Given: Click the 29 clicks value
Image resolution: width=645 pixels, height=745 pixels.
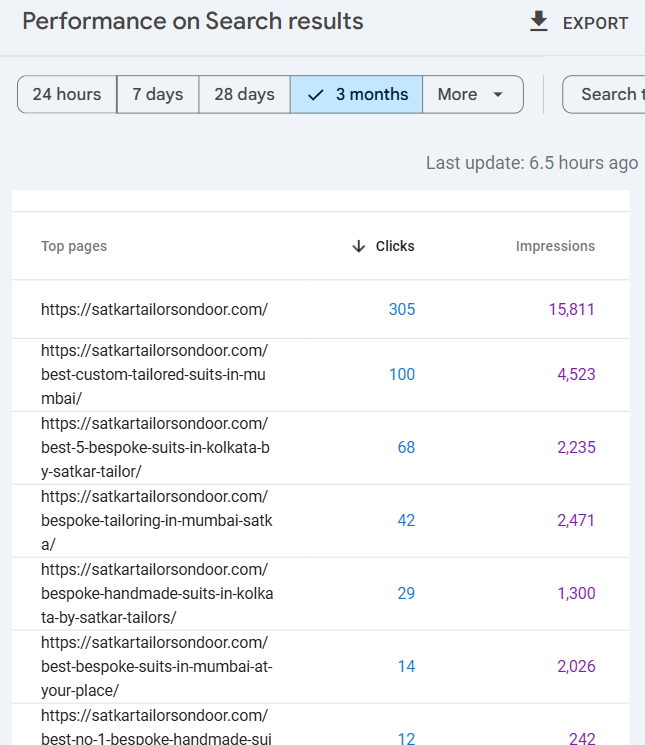Looking at the screenshot, I should coord(406,593).
